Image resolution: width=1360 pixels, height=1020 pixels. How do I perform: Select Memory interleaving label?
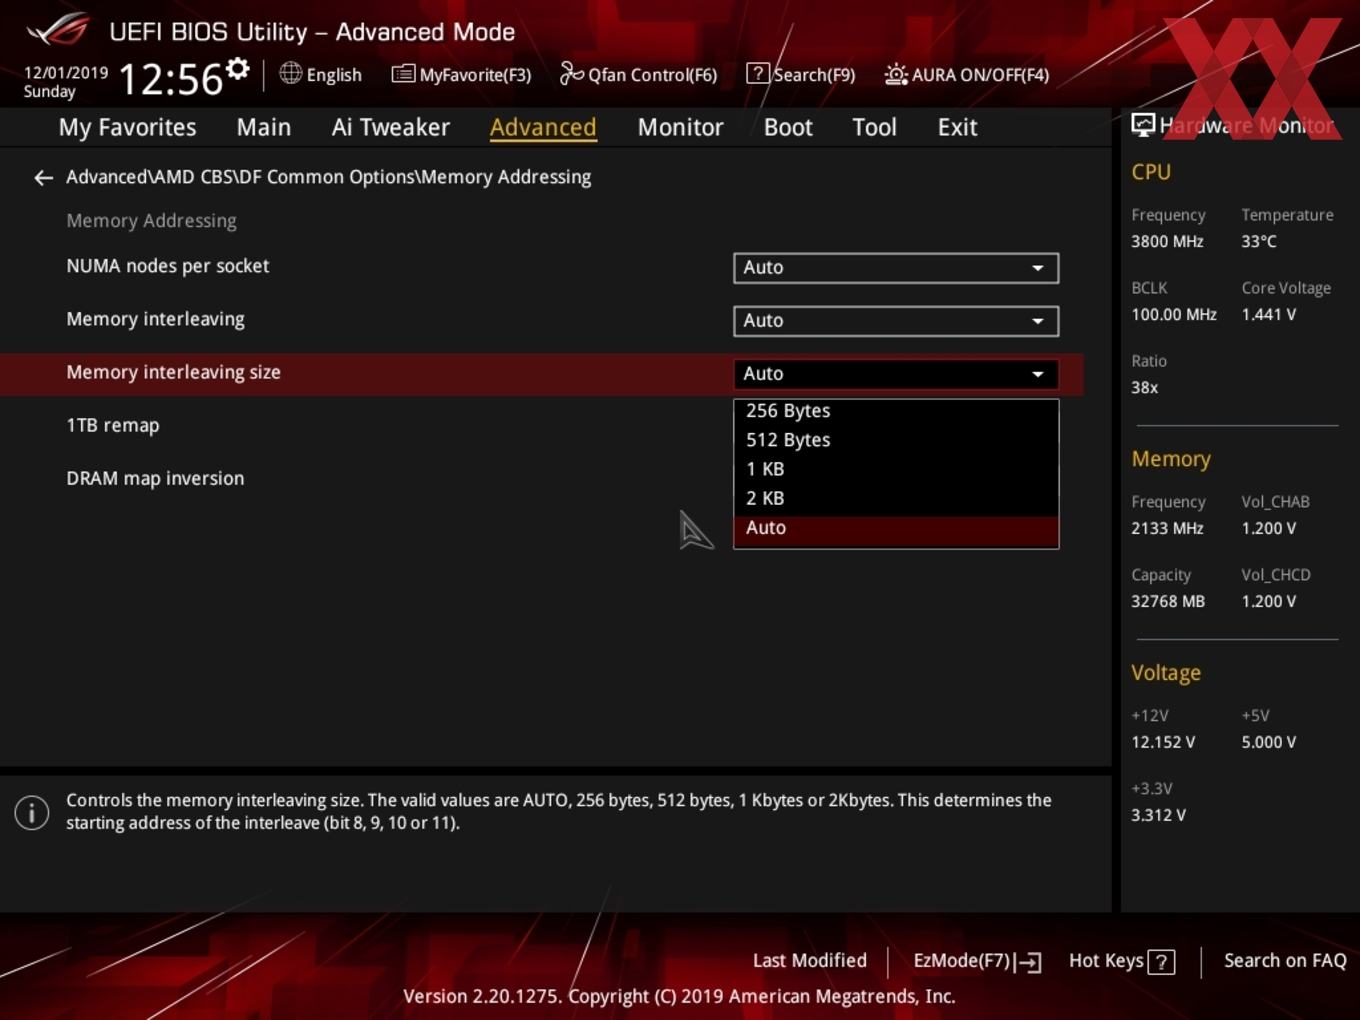[x=155, y=320]
